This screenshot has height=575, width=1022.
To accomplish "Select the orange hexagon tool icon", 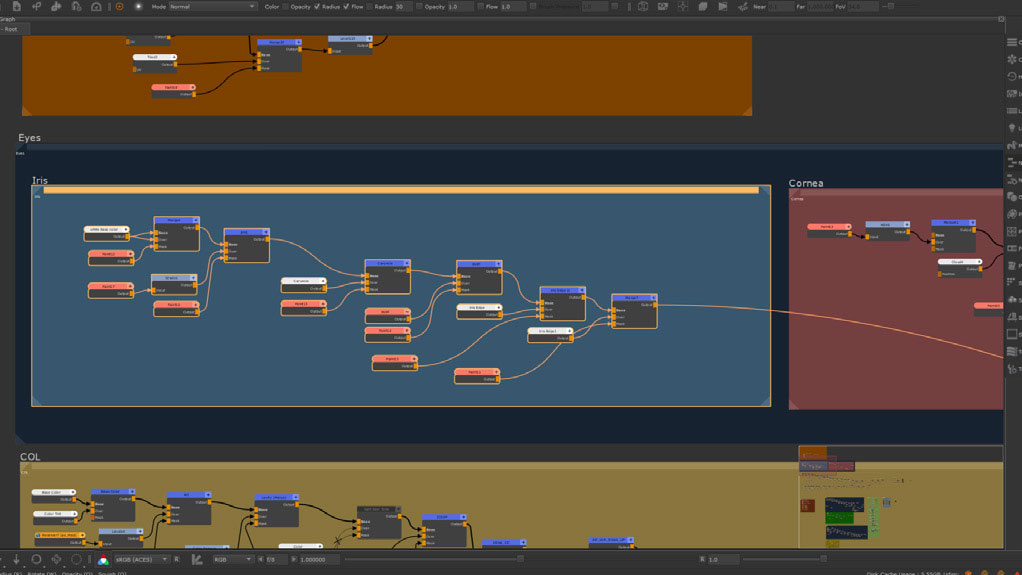I will click(119, 7).
